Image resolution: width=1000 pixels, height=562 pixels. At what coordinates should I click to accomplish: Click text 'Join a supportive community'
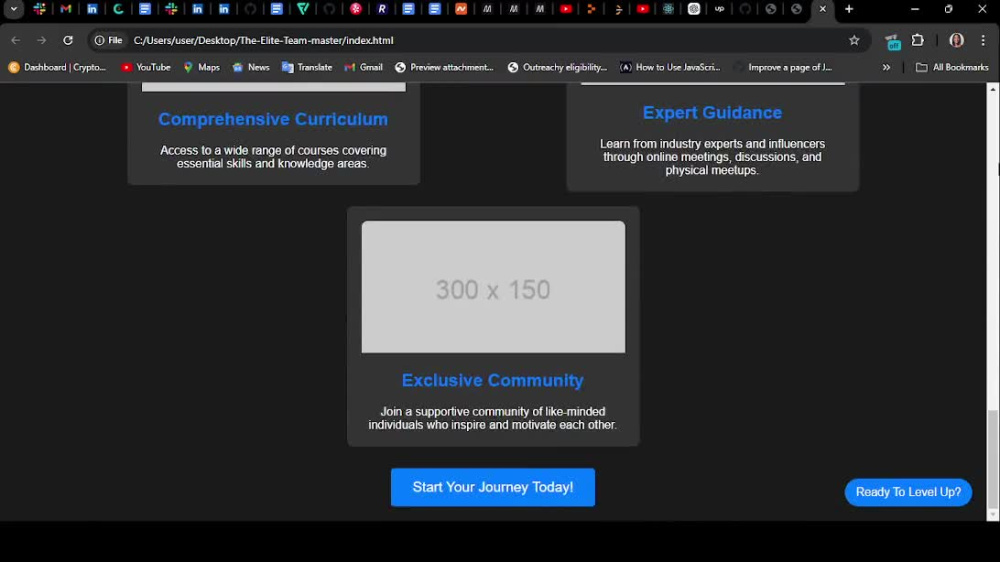(455, 412)
